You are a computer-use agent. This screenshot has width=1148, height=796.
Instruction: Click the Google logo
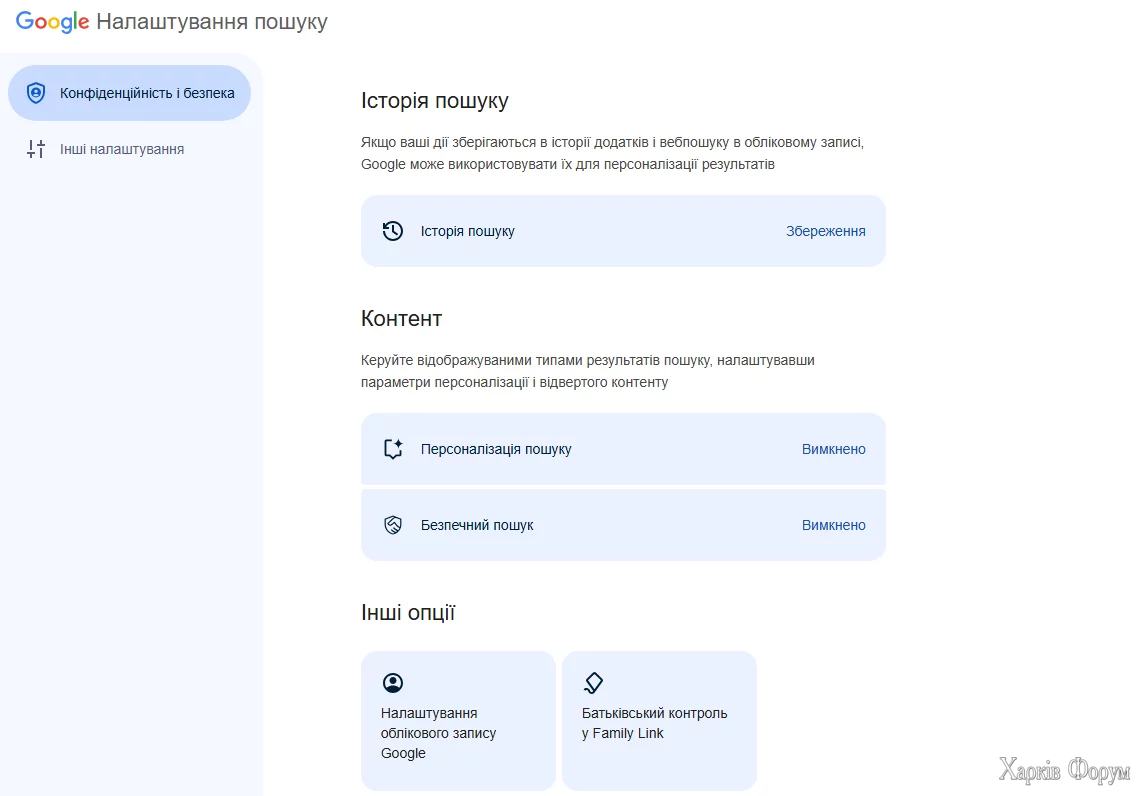click(52, 22)
